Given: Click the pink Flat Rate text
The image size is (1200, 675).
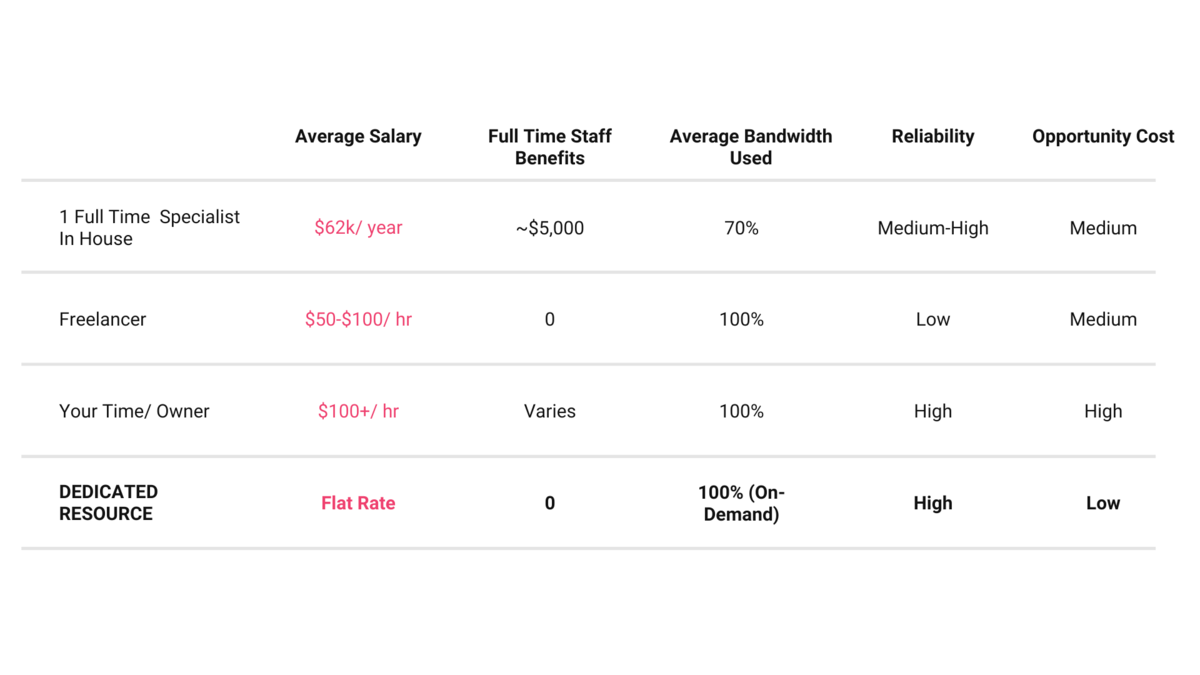Looking at the screenshot, I should tap(358, 503).
